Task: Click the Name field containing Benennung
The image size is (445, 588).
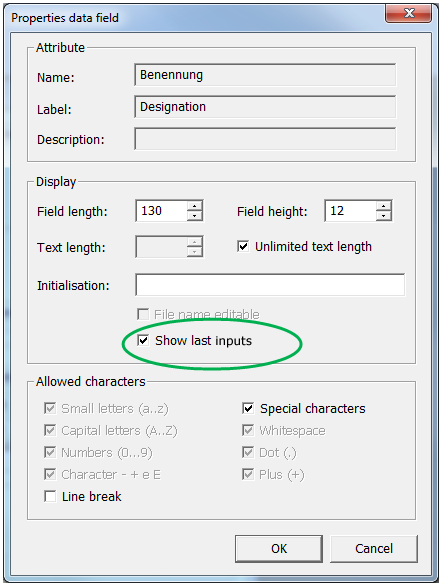Action: (x=265, y=75)
